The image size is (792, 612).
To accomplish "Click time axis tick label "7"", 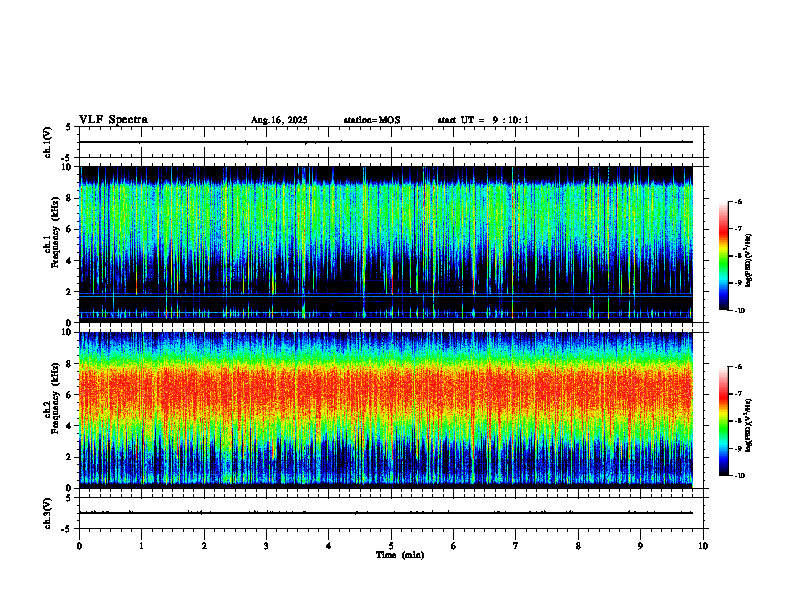I will coord(516,546).
